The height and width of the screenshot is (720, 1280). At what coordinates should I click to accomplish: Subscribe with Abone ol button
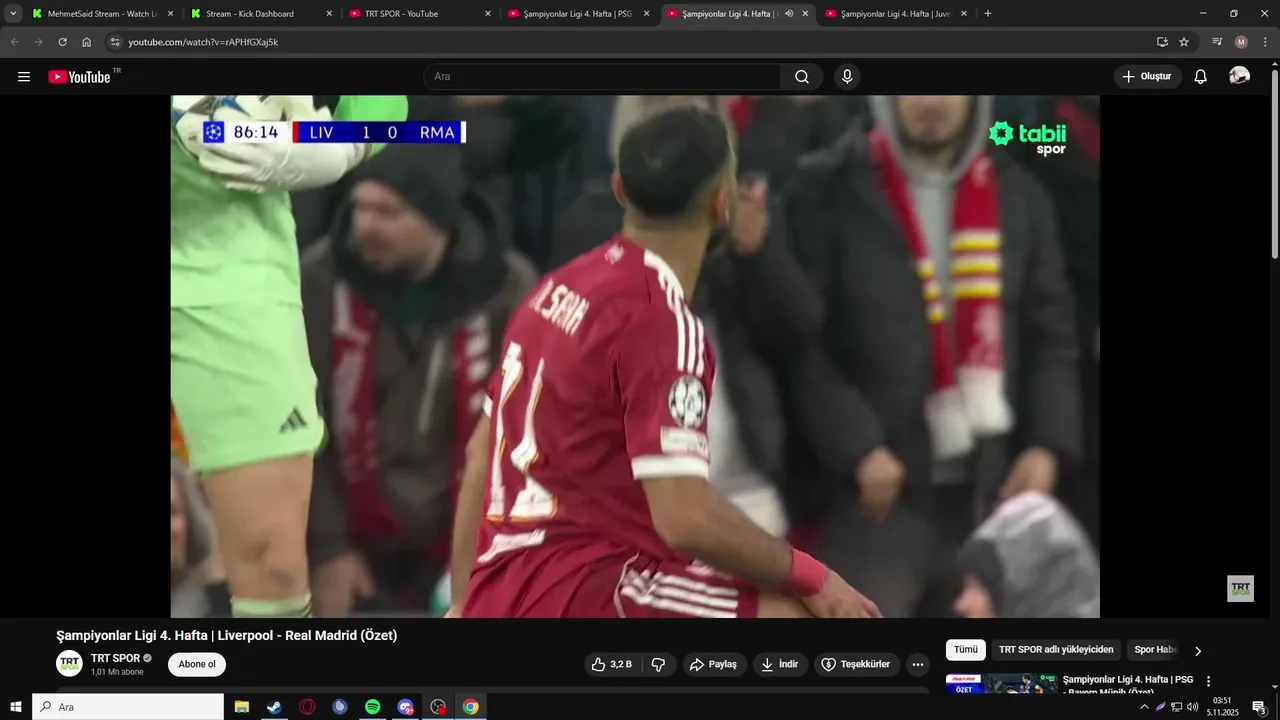point(197,664)
